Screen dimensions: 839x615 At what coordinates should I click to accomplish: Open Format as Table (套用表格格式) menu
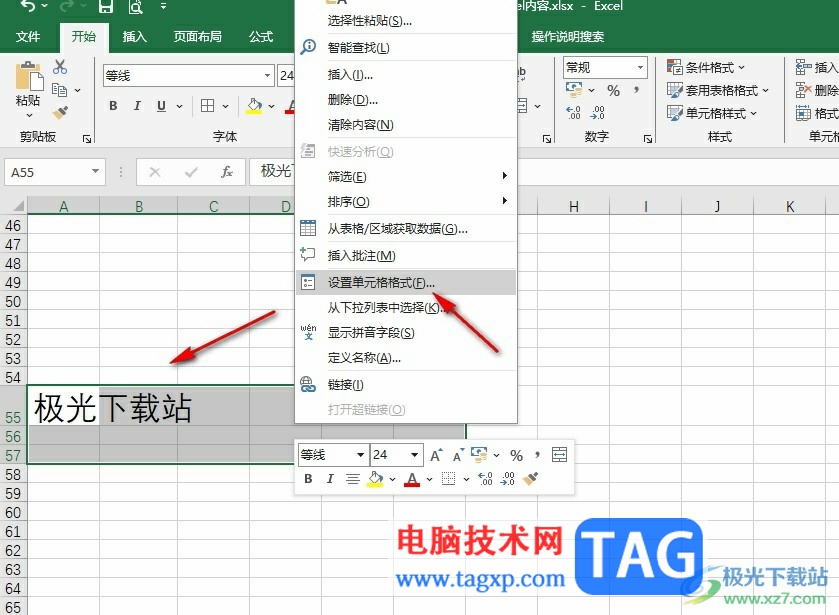click(x=718, y=90)
